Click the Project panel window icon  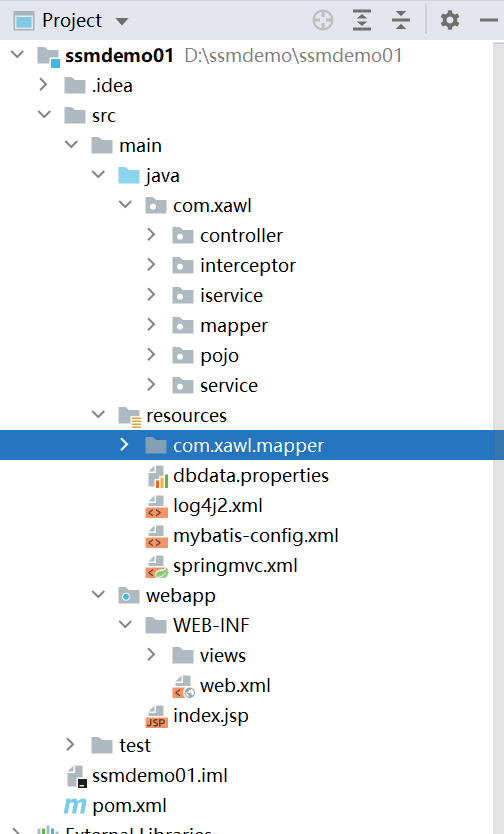point(24,21)
